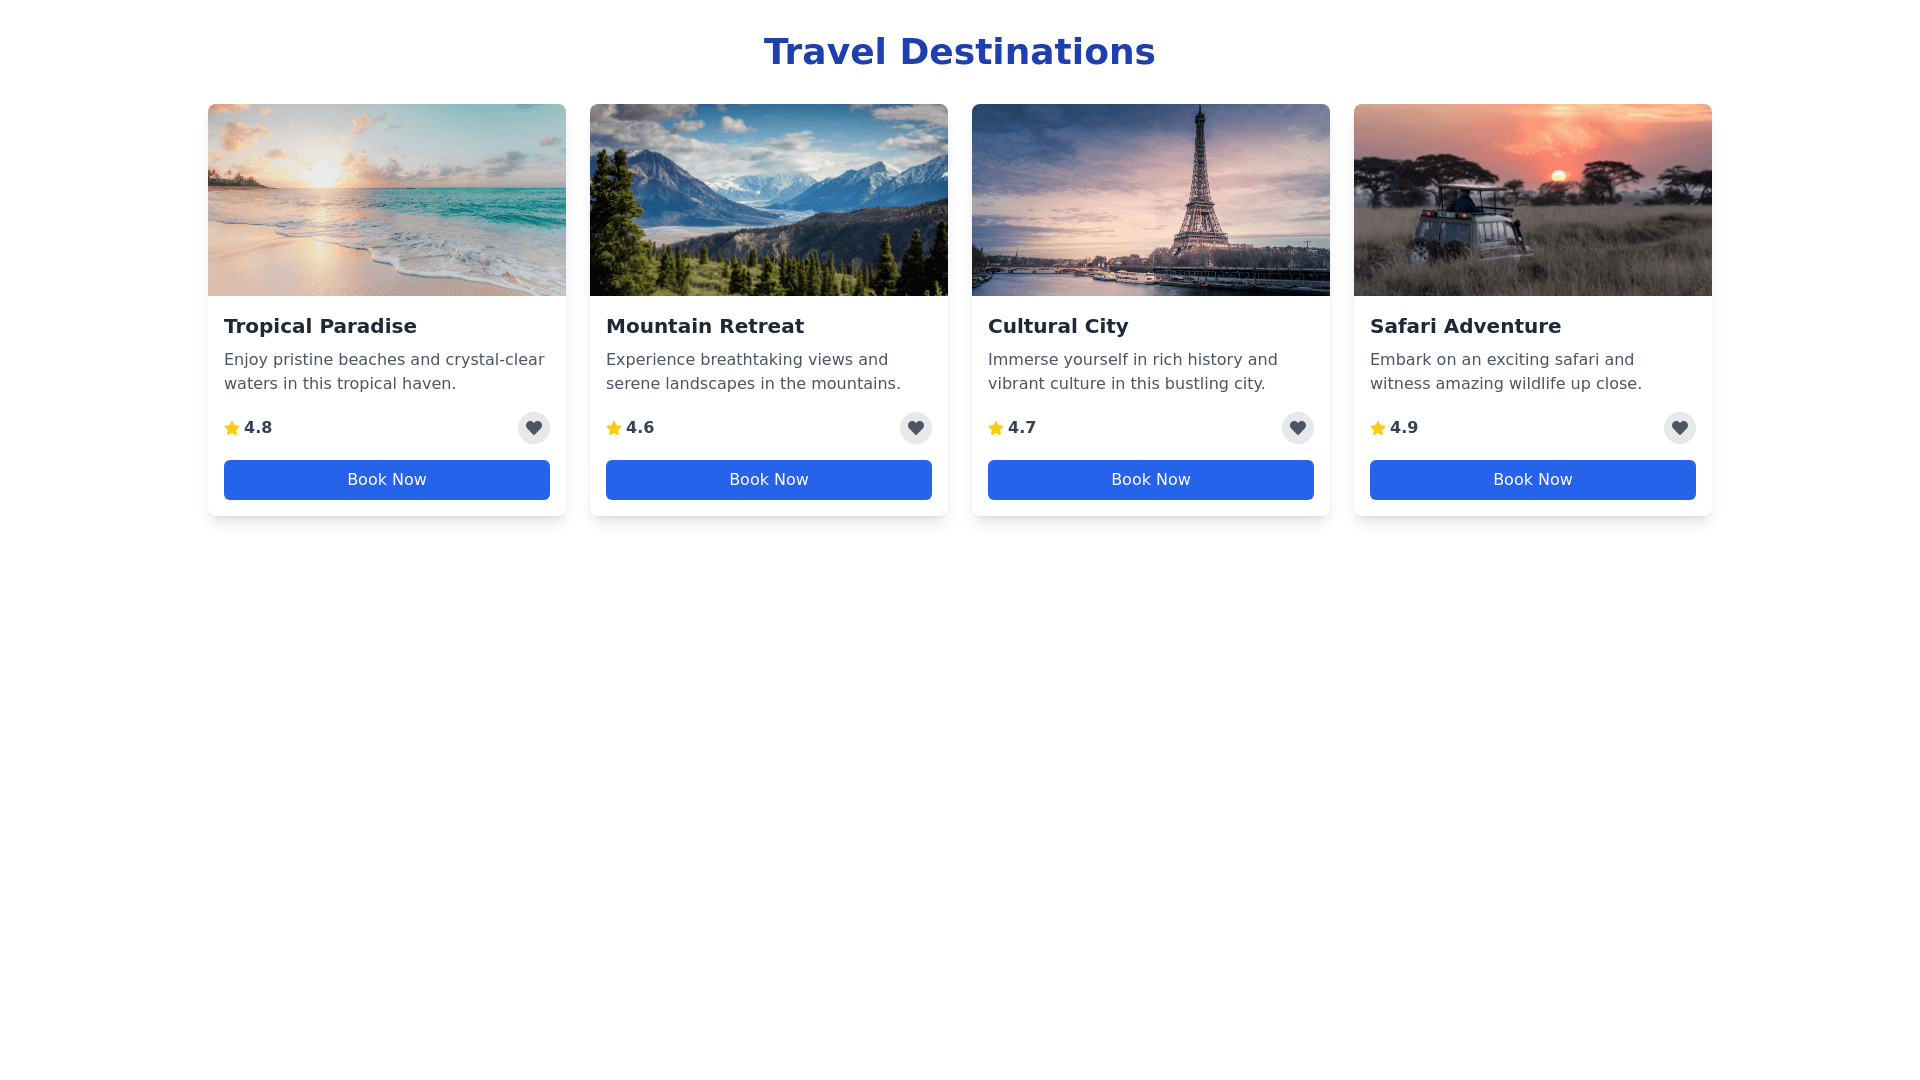Click the mountain landscape image
Screen dimensions: 1920x1080
[769, 200]
